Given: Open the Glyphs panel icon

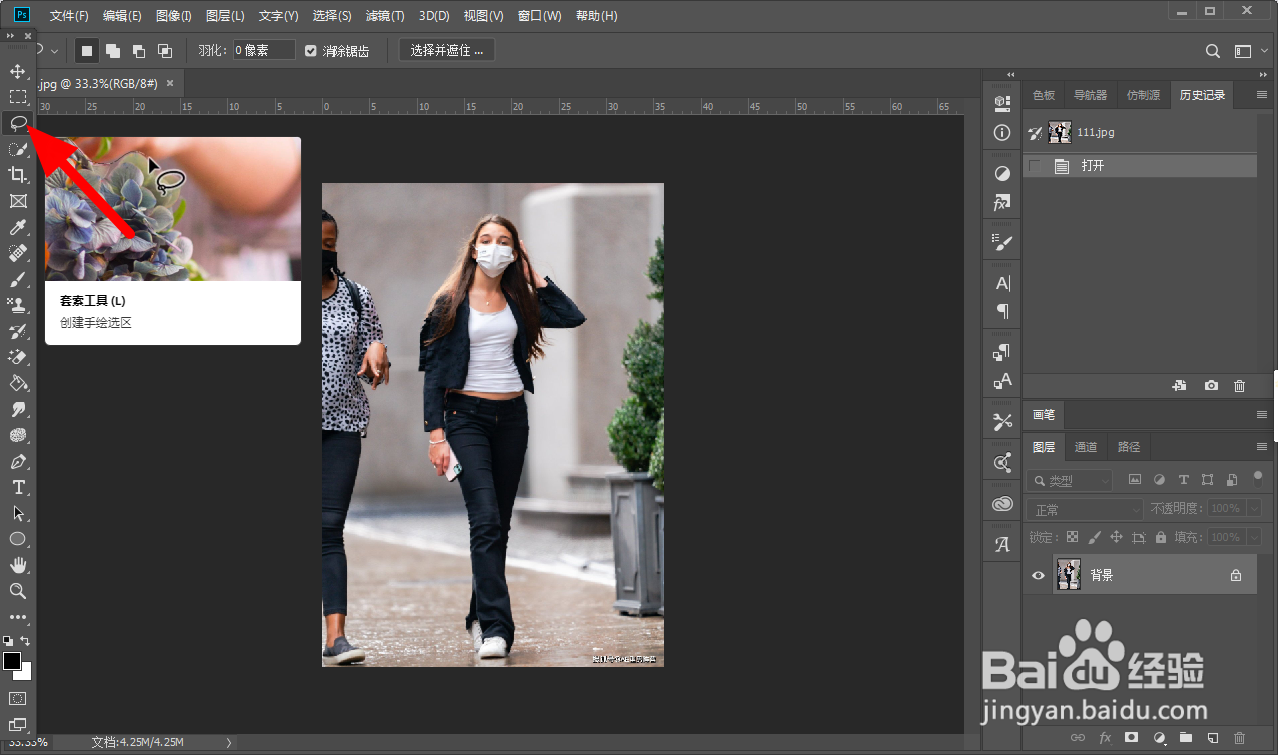Looking at the screenshot, I should tap(1002, 545).
